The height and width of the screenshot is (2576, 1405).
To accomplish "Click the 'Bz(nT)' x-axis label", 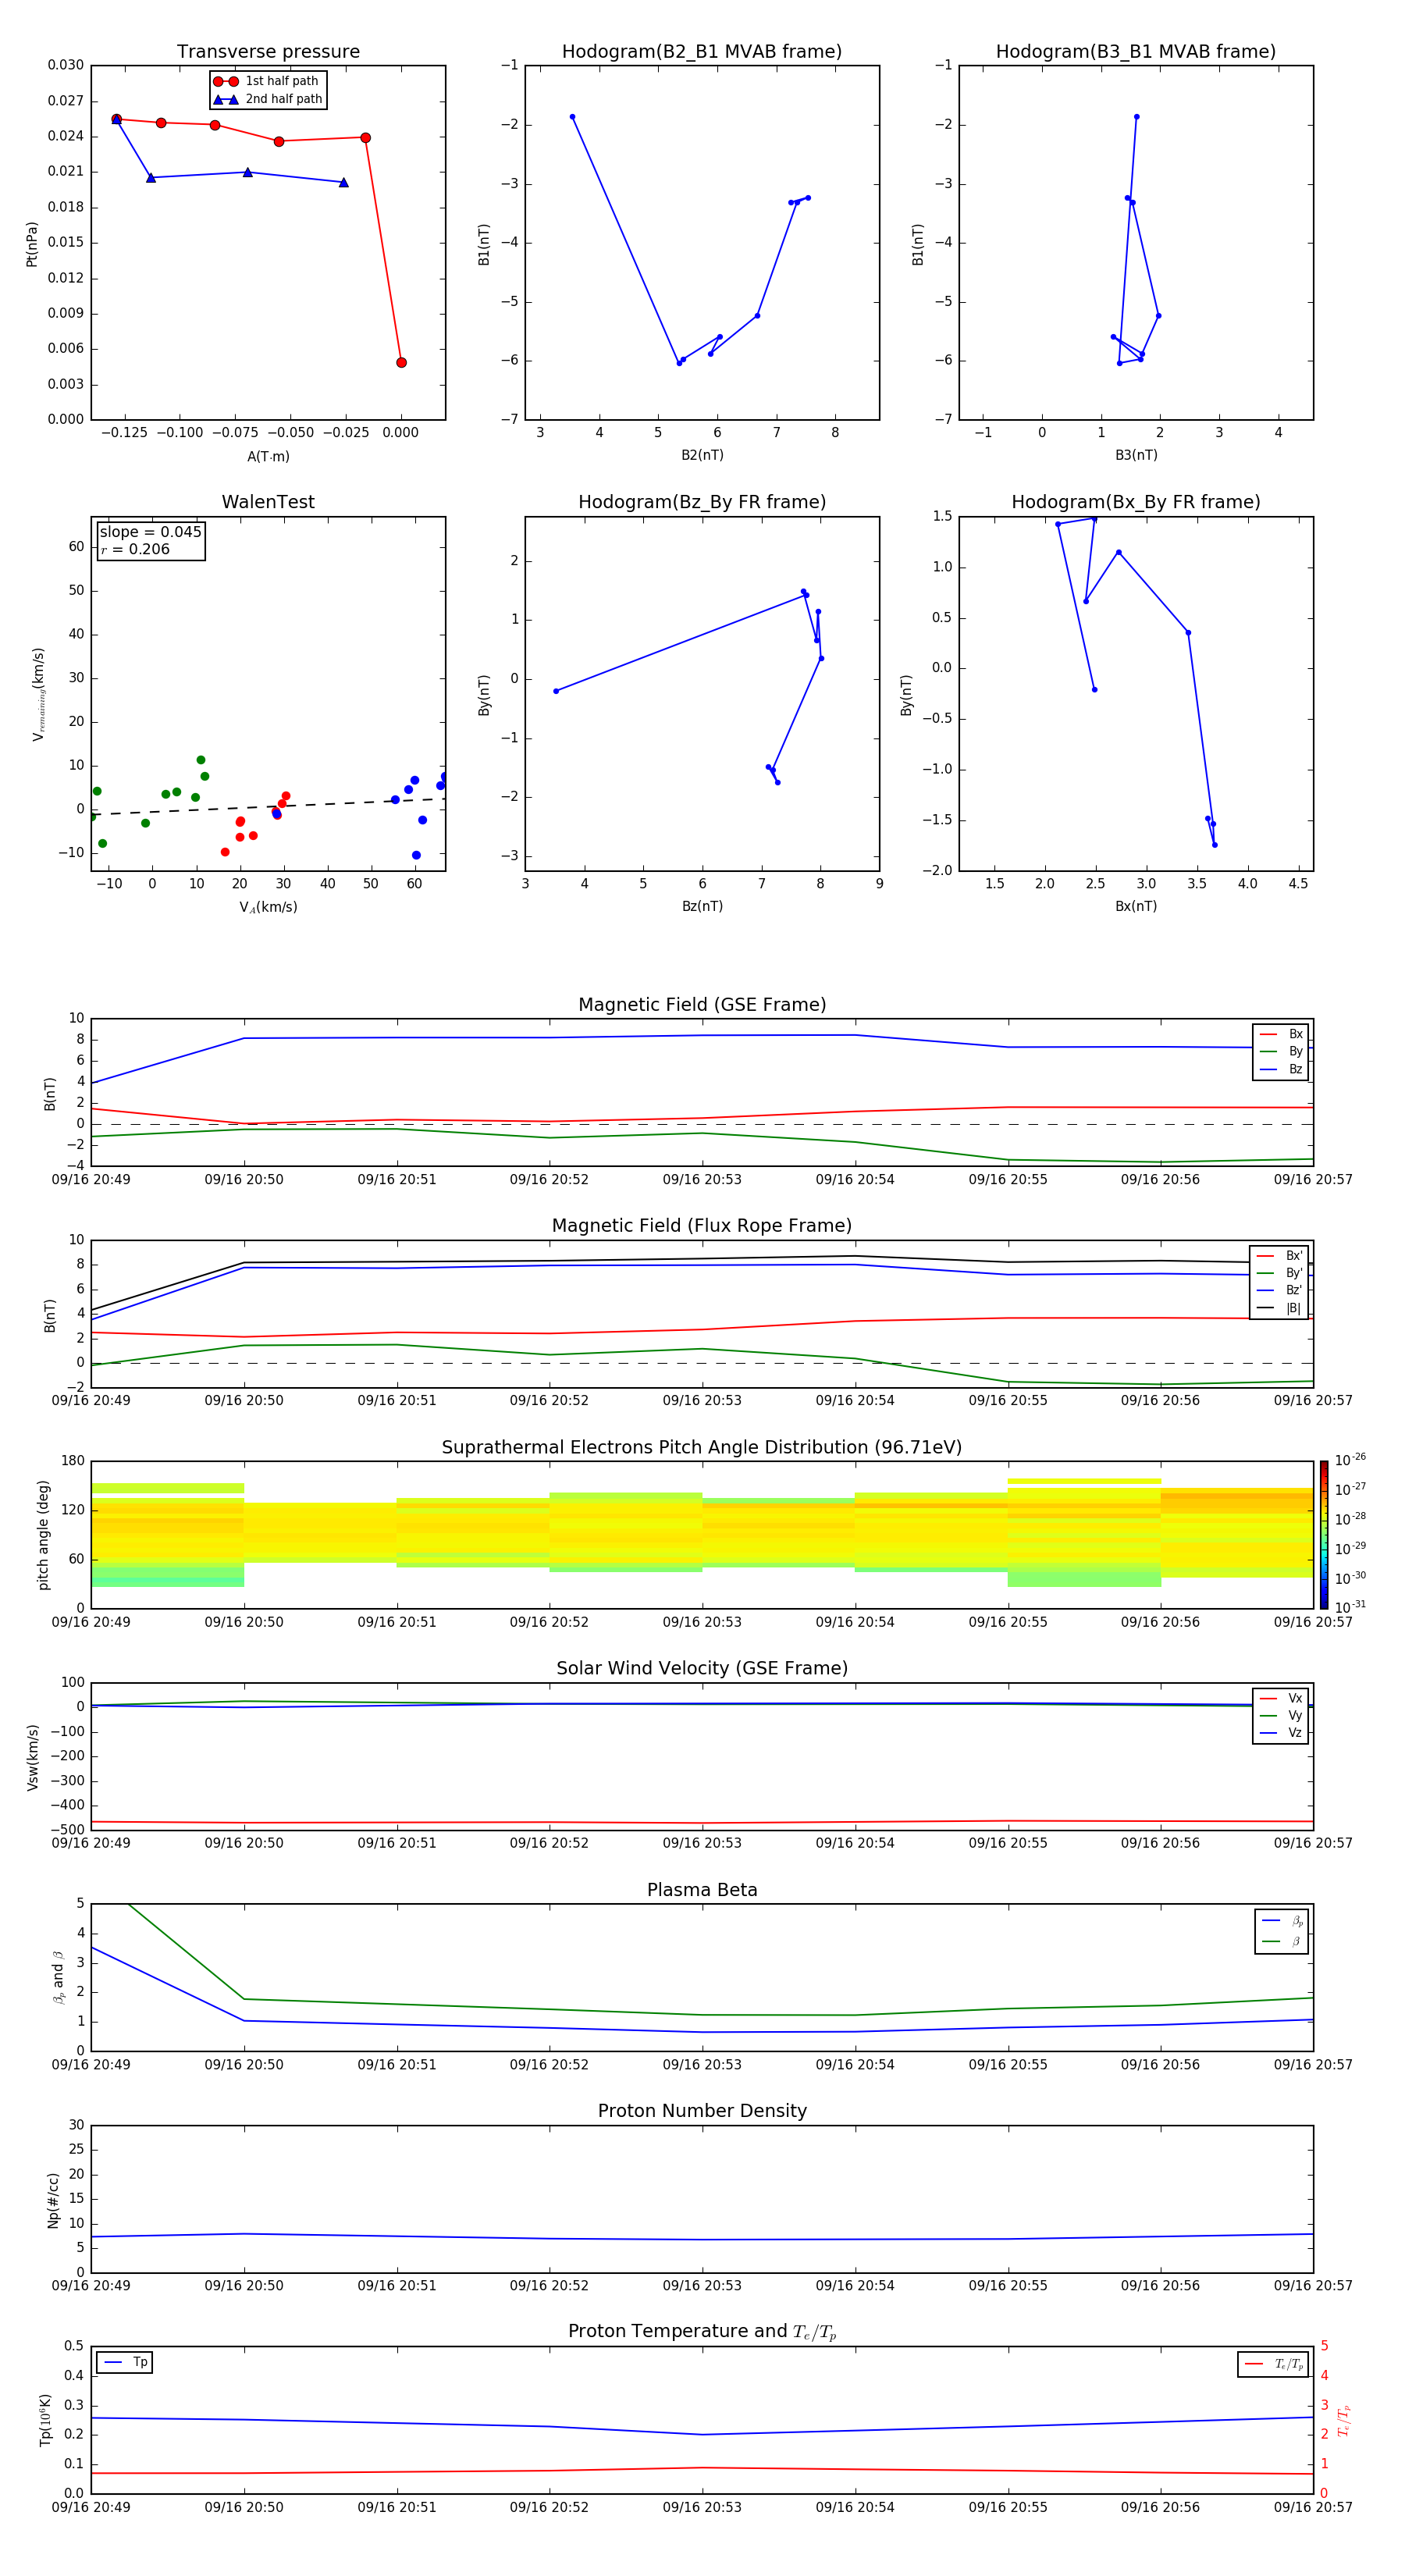I will click(x=702, y=906).
